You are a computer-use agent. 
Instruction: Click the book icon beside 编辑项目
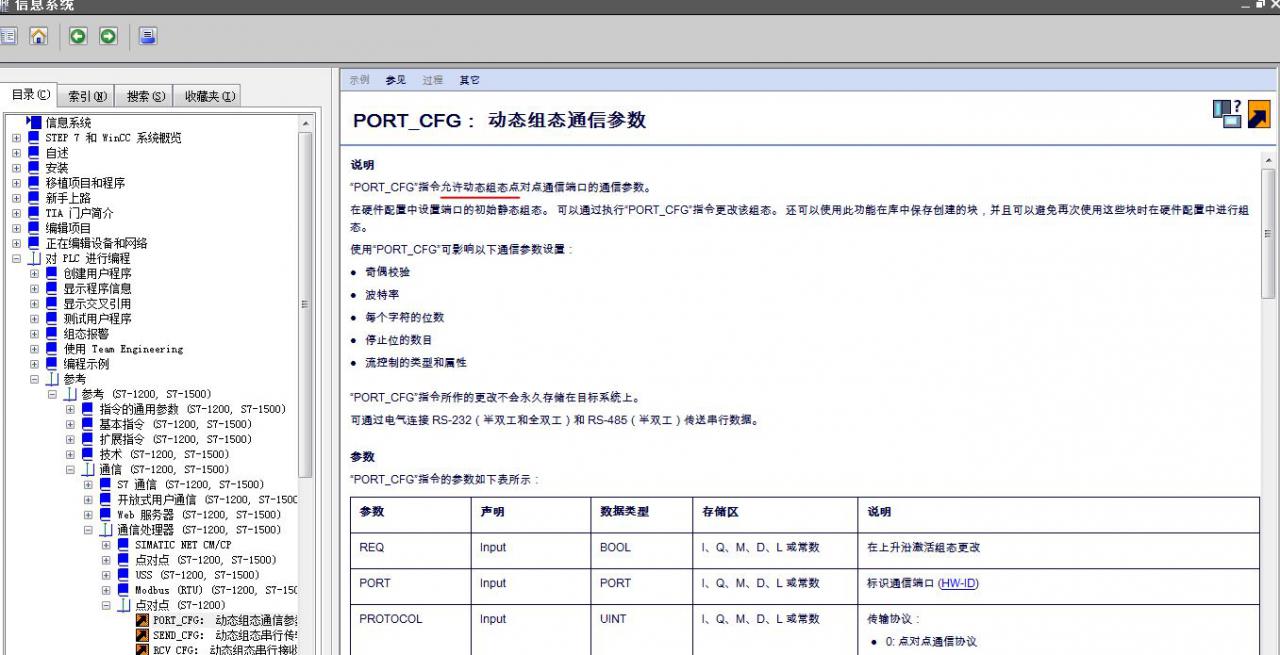pyautogui.click(x=34, y=228)
